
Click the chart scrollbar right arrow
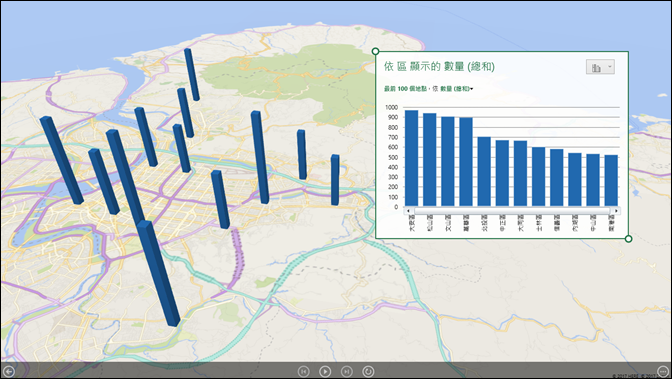(616, 211)
